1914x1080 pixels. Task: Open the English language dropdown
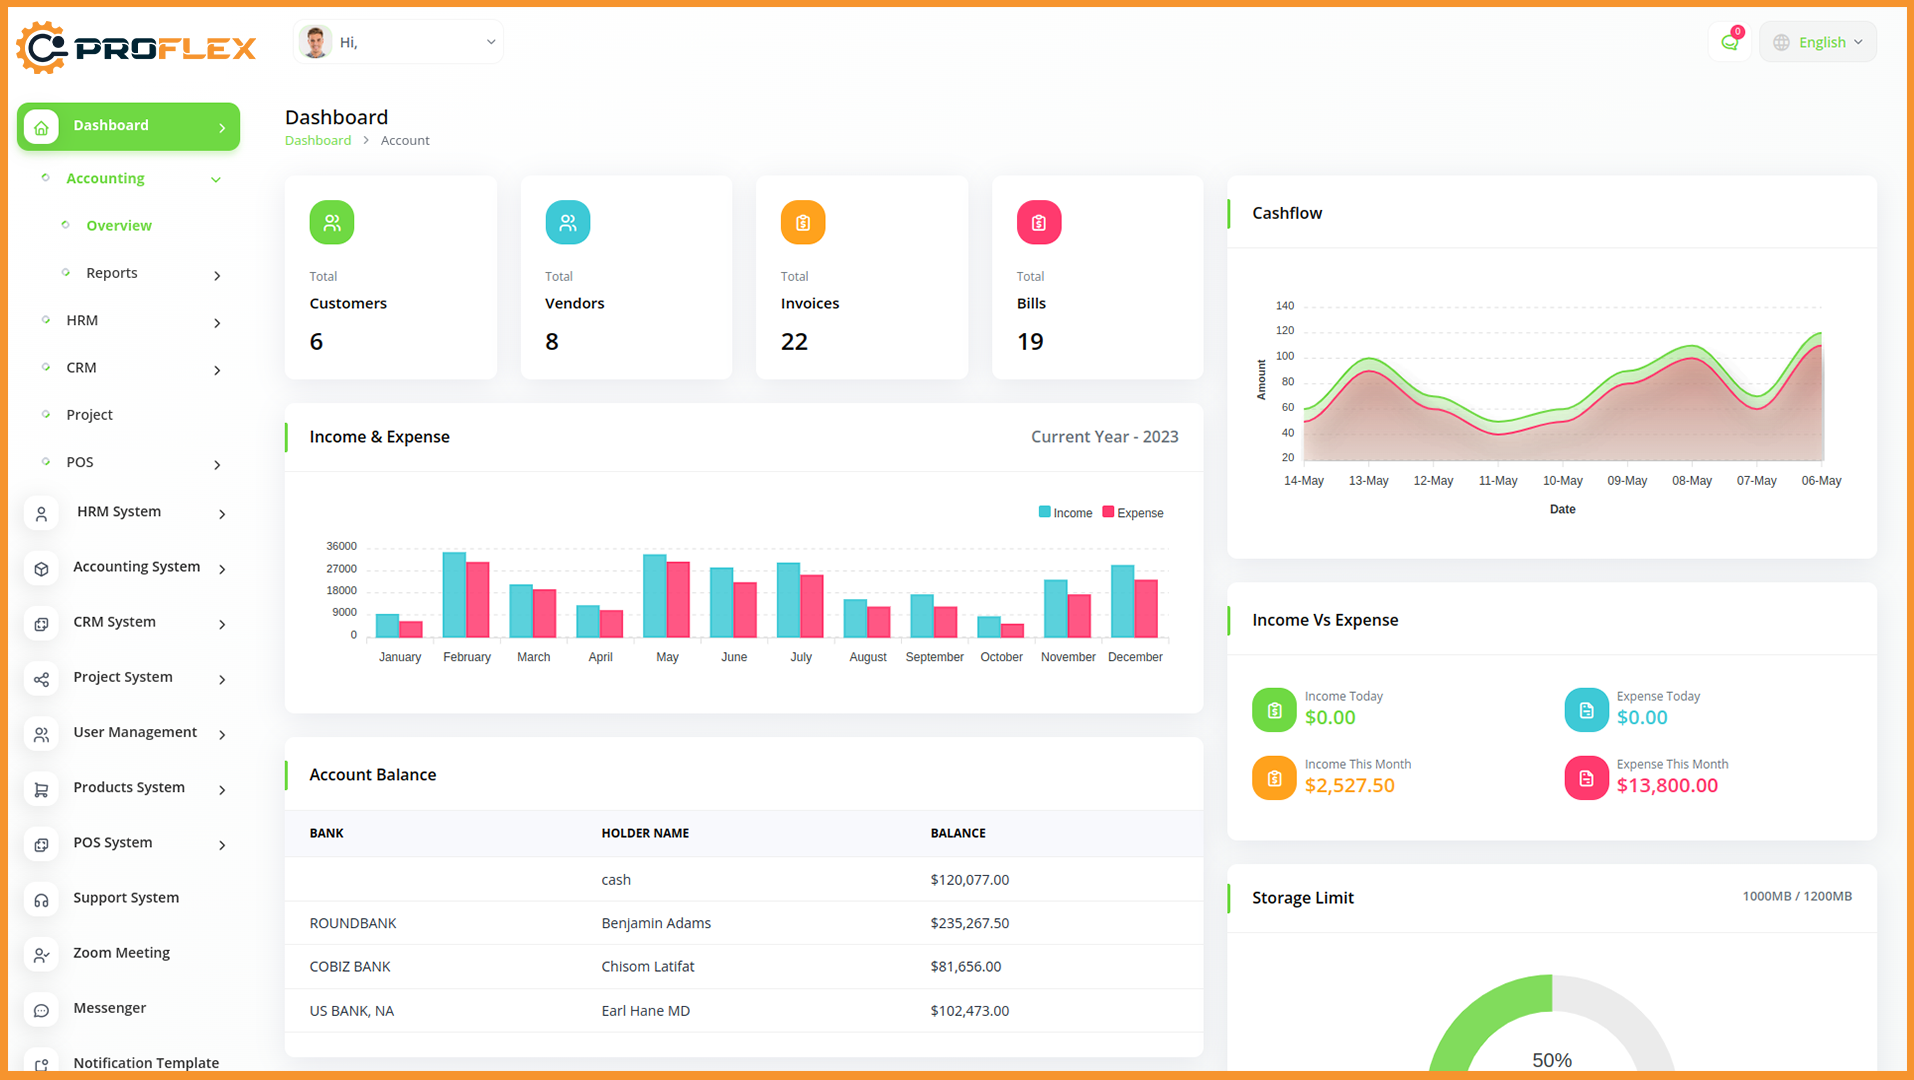coord(1818,42)
